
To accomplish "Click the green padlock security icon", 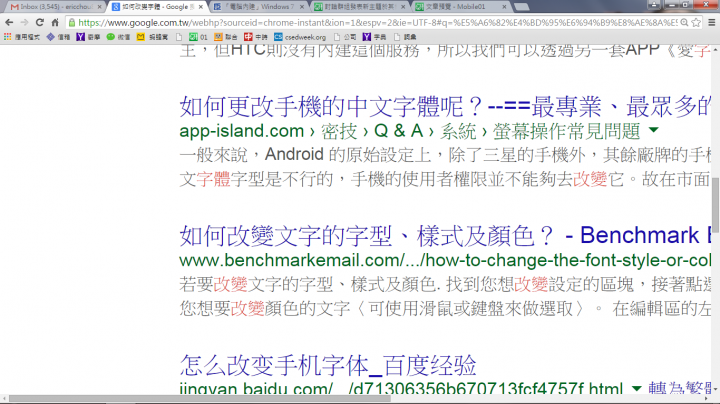I will pyautogui.click(x=72, y=22).
